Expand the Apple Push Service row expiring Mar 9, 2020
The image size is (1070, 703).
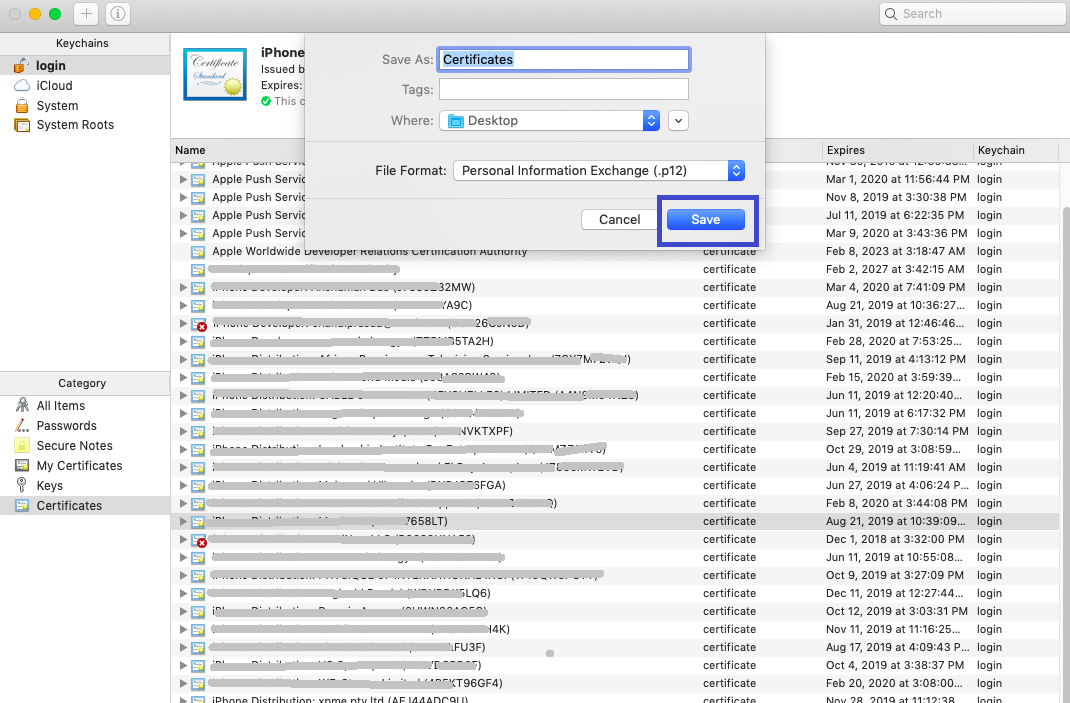(x=183, y=233)
